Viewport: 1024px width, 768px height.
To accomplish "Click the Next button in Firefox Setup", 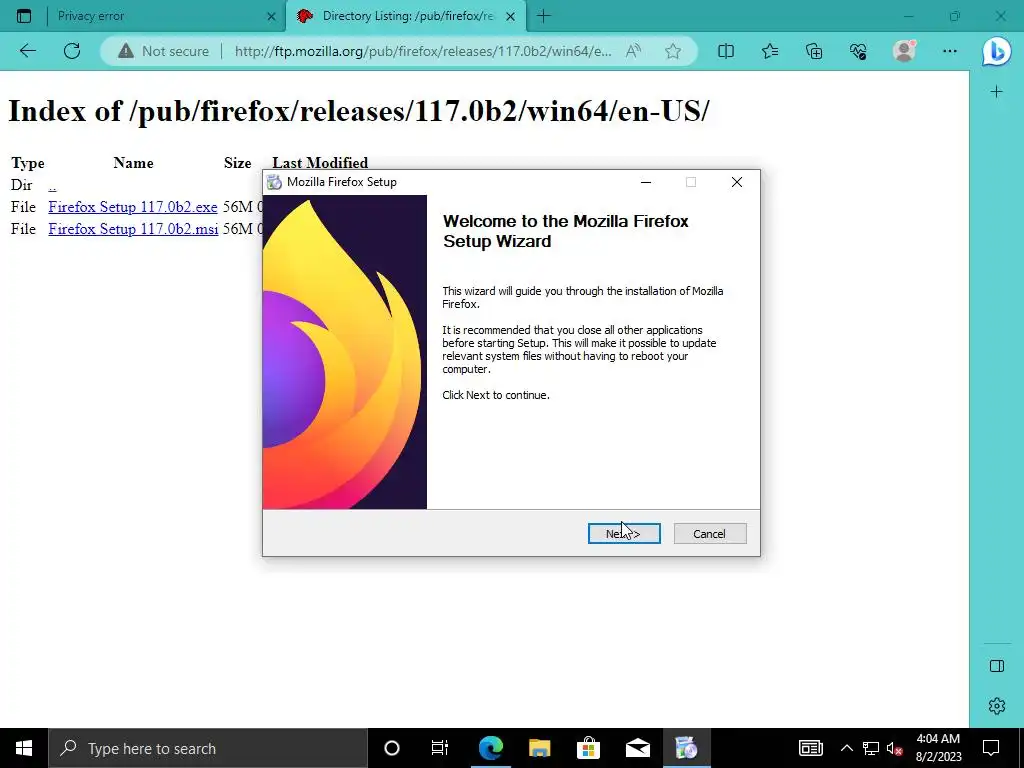I will click(x=624, y=534).
